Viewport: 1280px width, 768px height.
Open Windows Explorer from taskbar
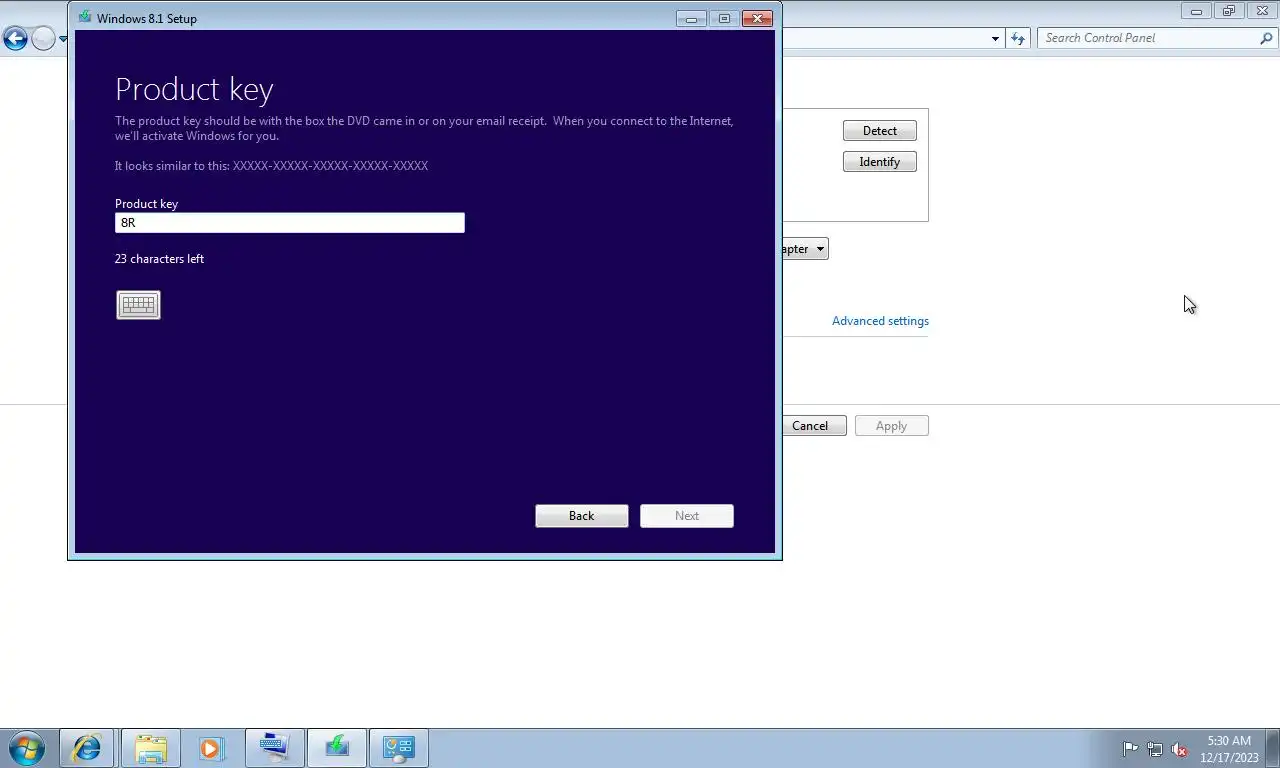tap(151, 748)
